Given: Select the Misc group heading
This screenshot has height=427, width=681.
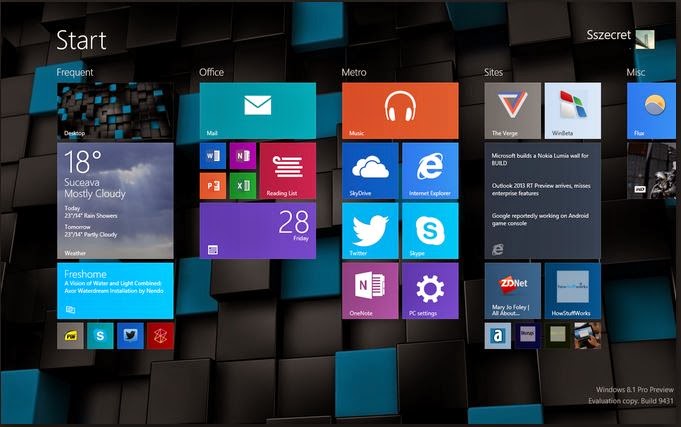Looking at the screenshot, I should 635,72.
